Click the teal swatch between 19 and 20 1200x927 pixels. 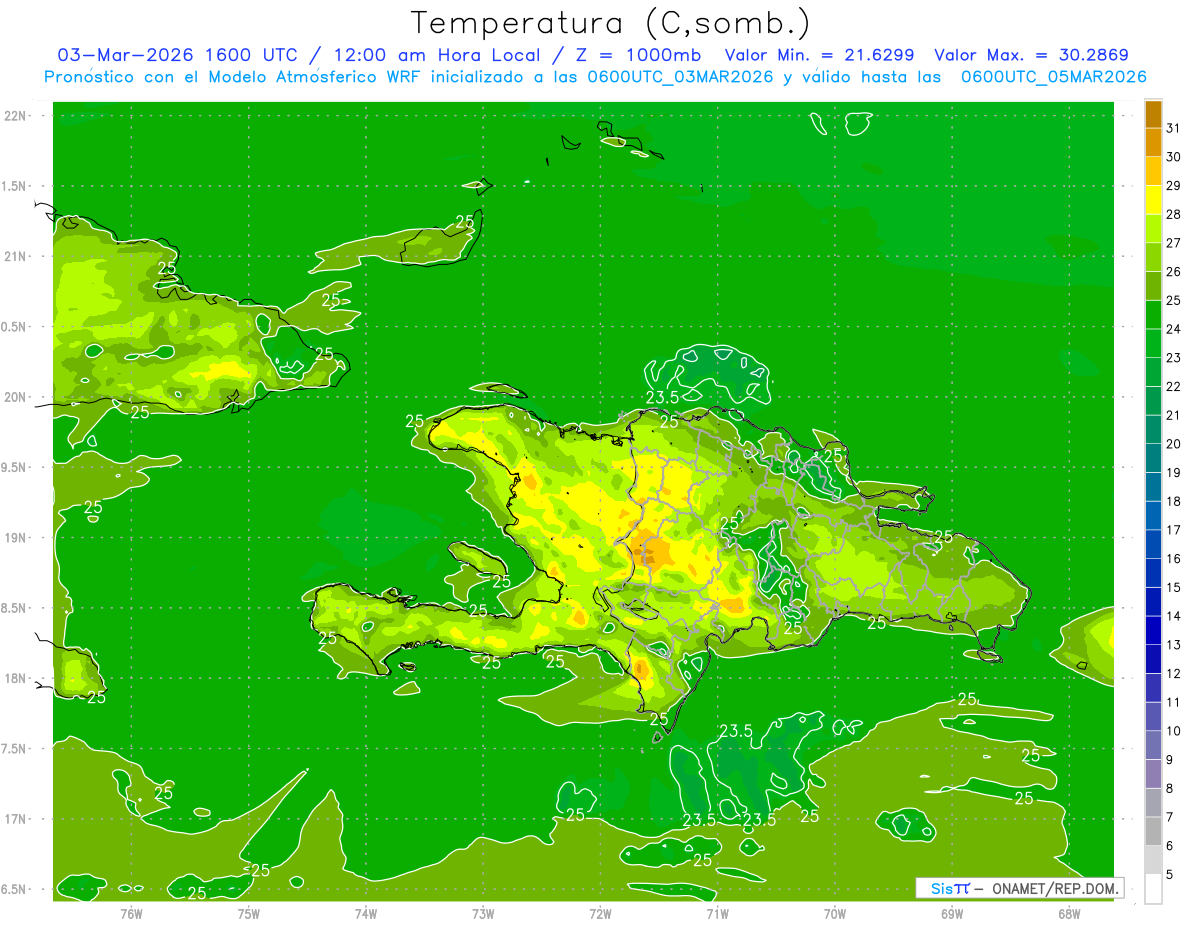click(1153, 458)
